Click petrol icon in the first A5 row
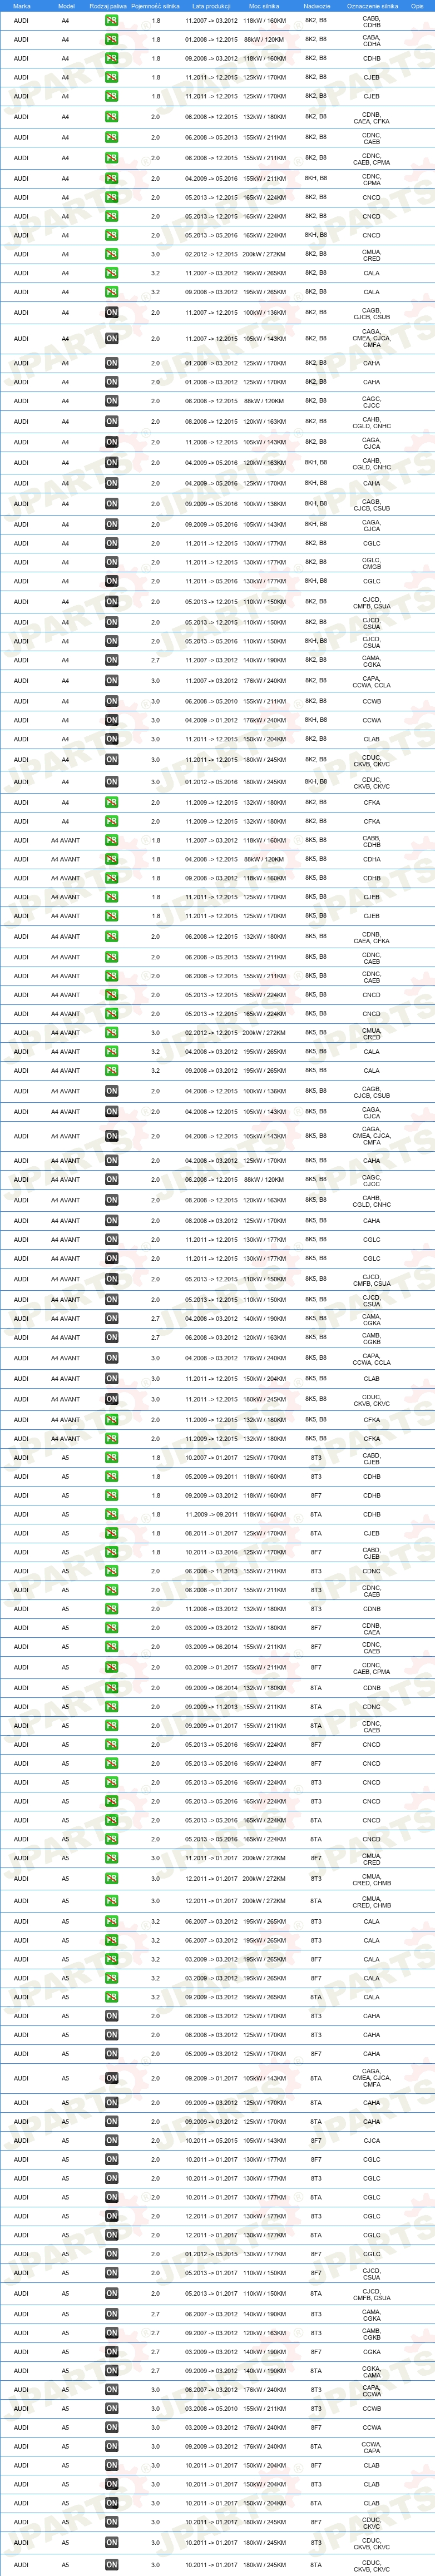Viewport: 435px width, 2576px height. pyautogui.click(x=112, y=1458)
